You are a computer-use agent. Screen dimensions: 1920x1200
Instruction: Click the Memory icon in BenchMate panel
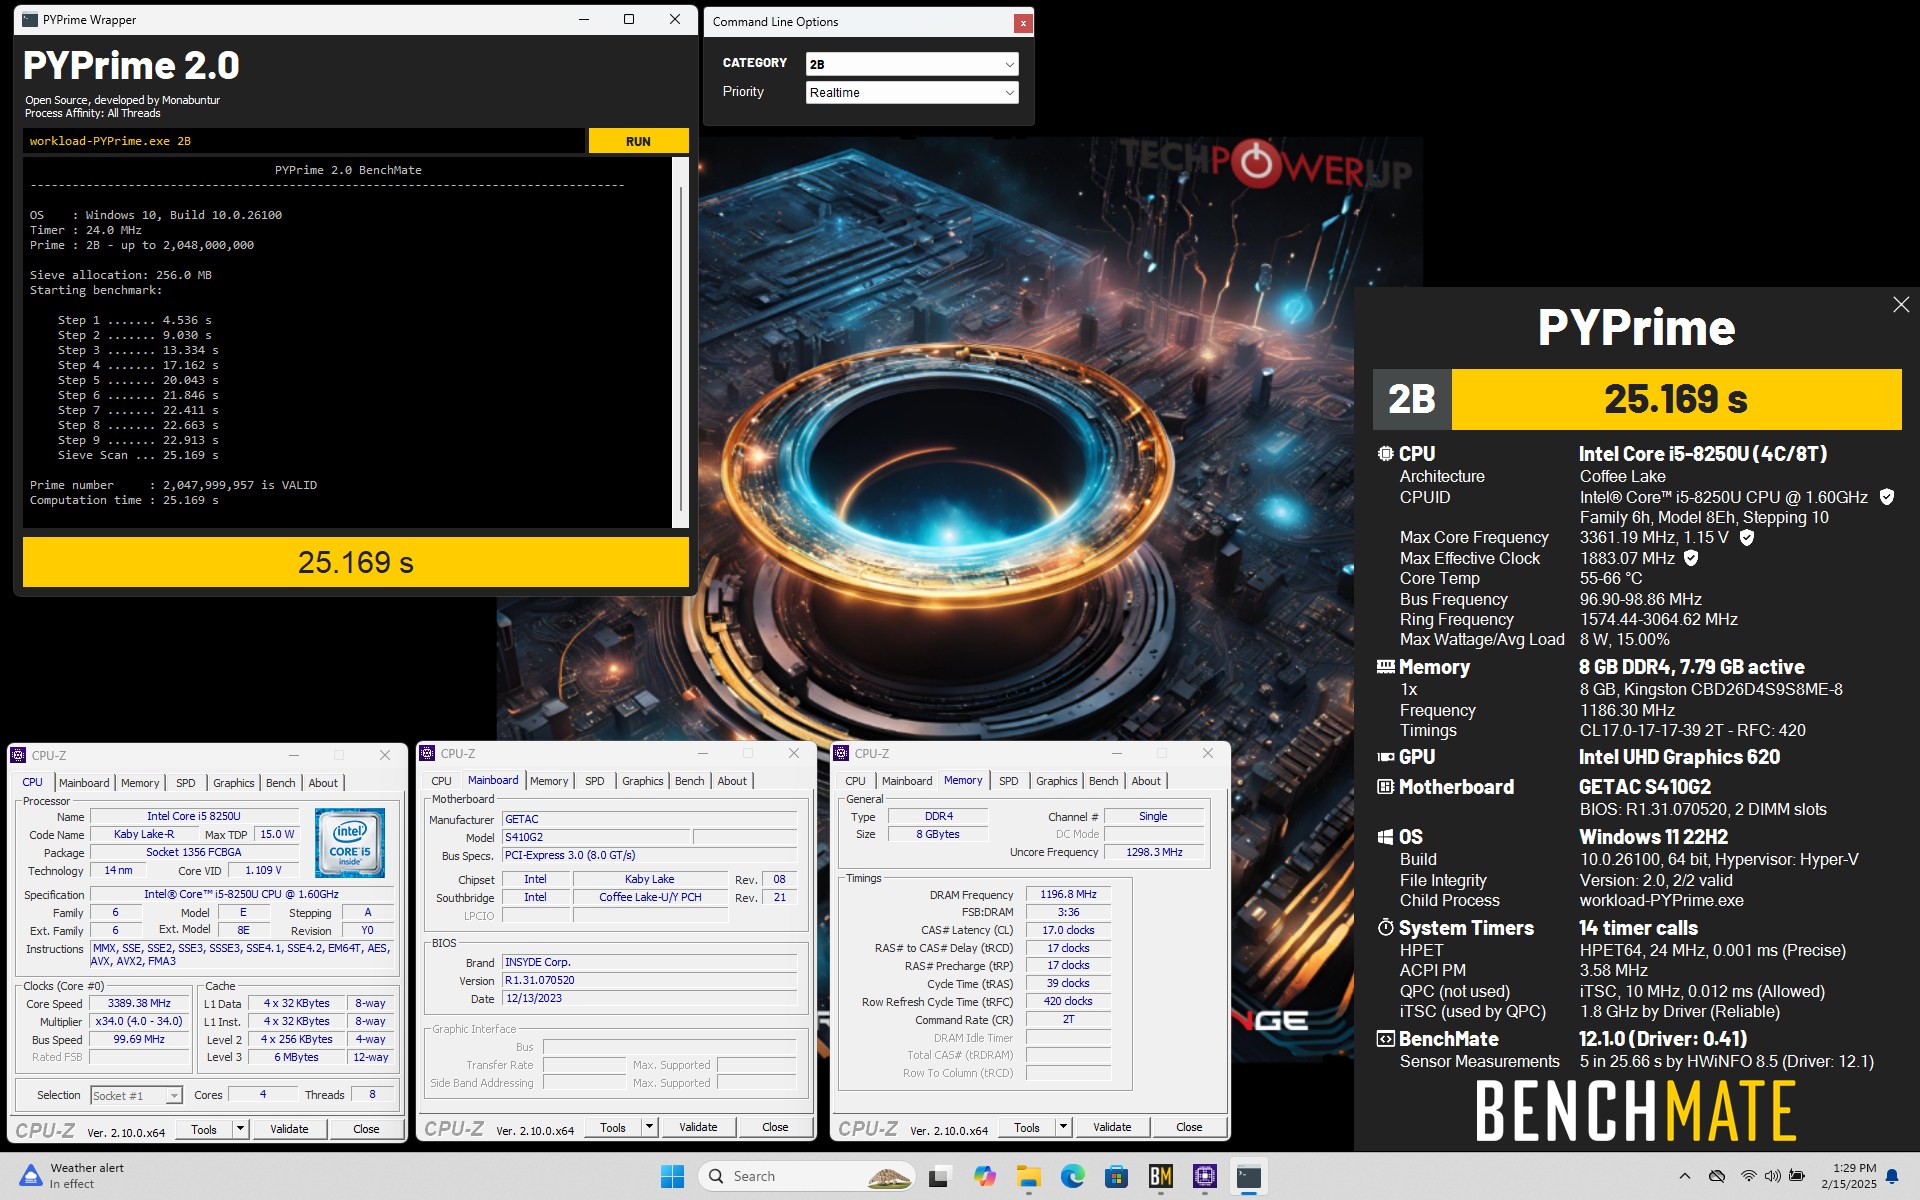[x=1385, y=667]
